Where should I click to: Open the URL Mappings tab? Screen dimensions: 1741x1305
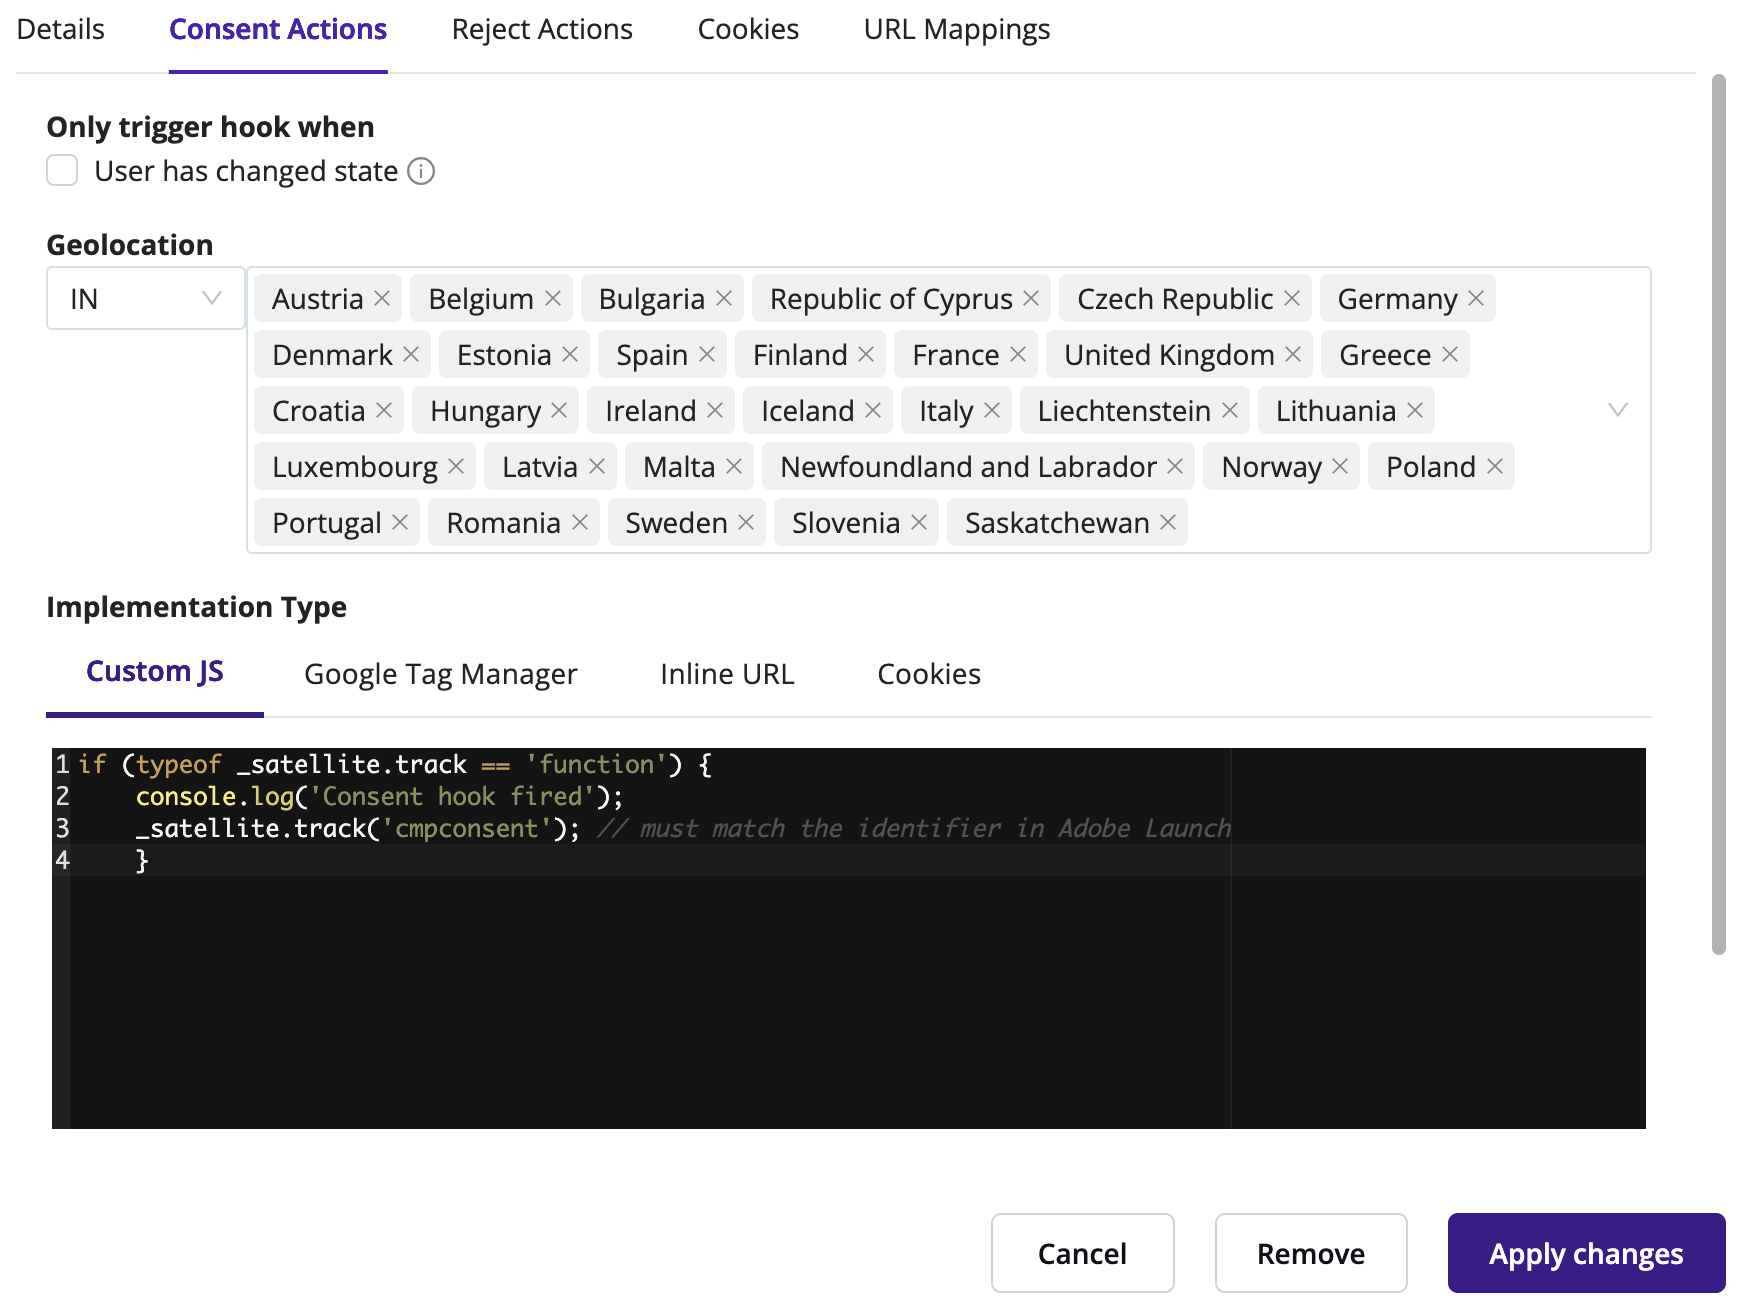pyautogui.click(x=957, y=30)
